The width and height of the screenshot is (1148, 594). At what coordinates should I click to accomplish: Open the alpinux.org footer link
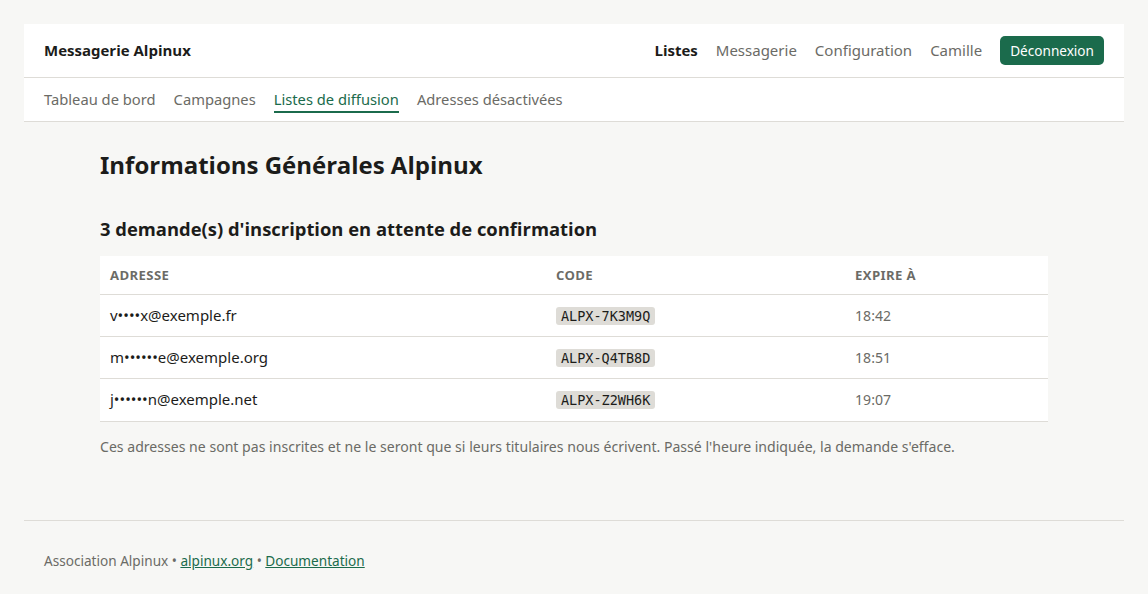(x=216, y=561)
